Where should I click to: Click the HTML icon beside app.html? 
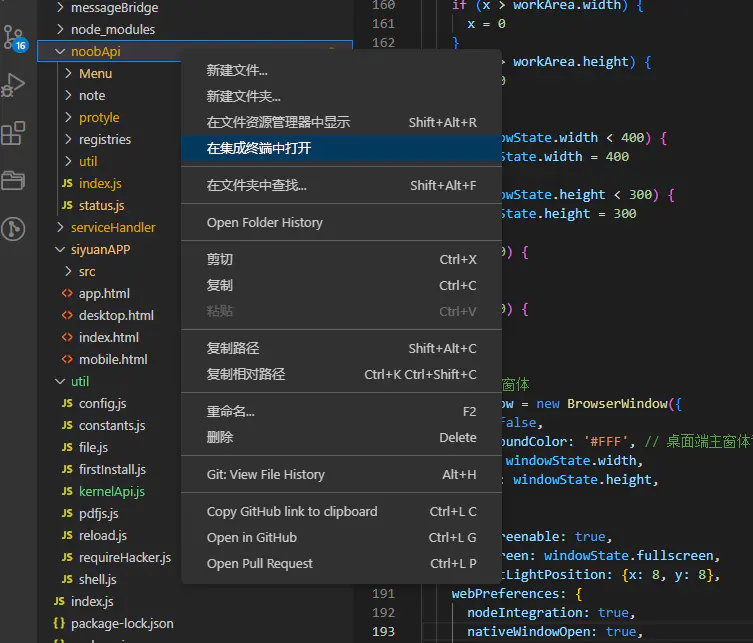point(67,294)
